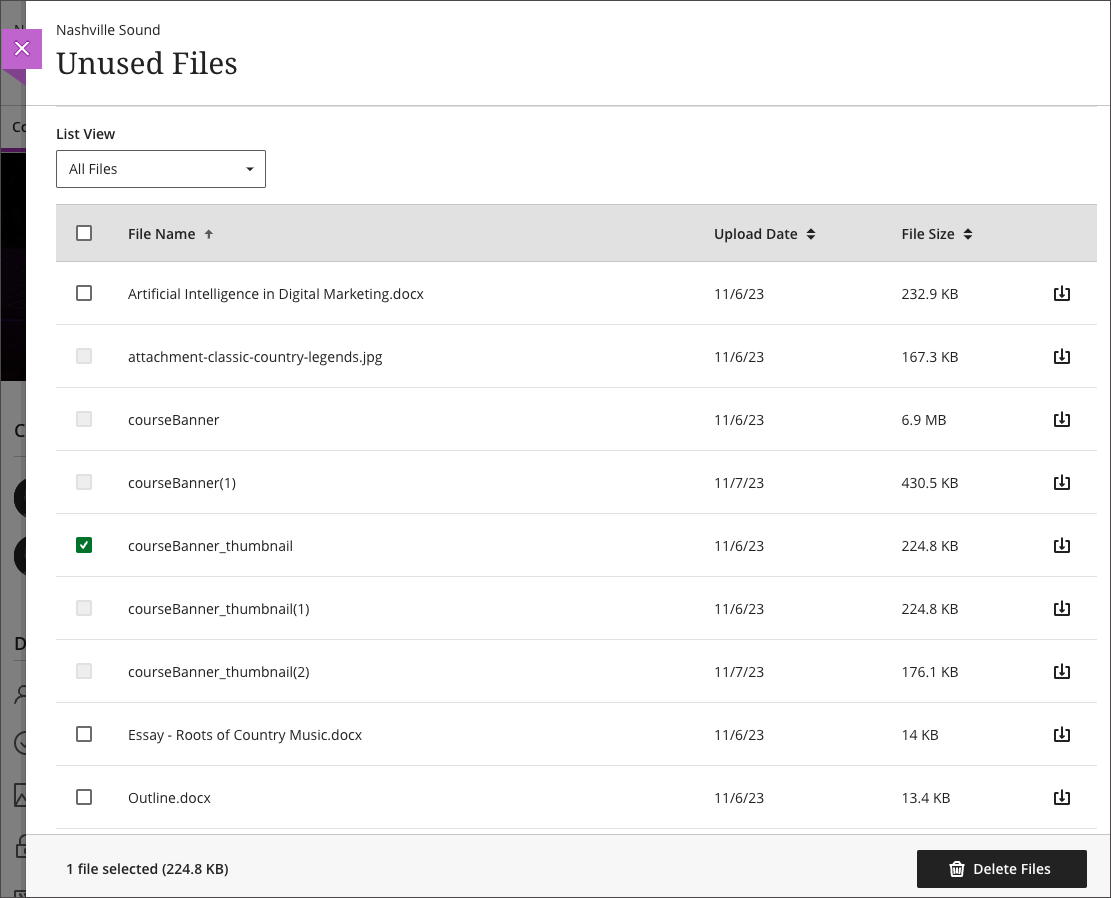Image resolution: width=1111 pixels, height=898 pixels.
Task: Download the Outline.docx file
Action: tap(1062, 797)
